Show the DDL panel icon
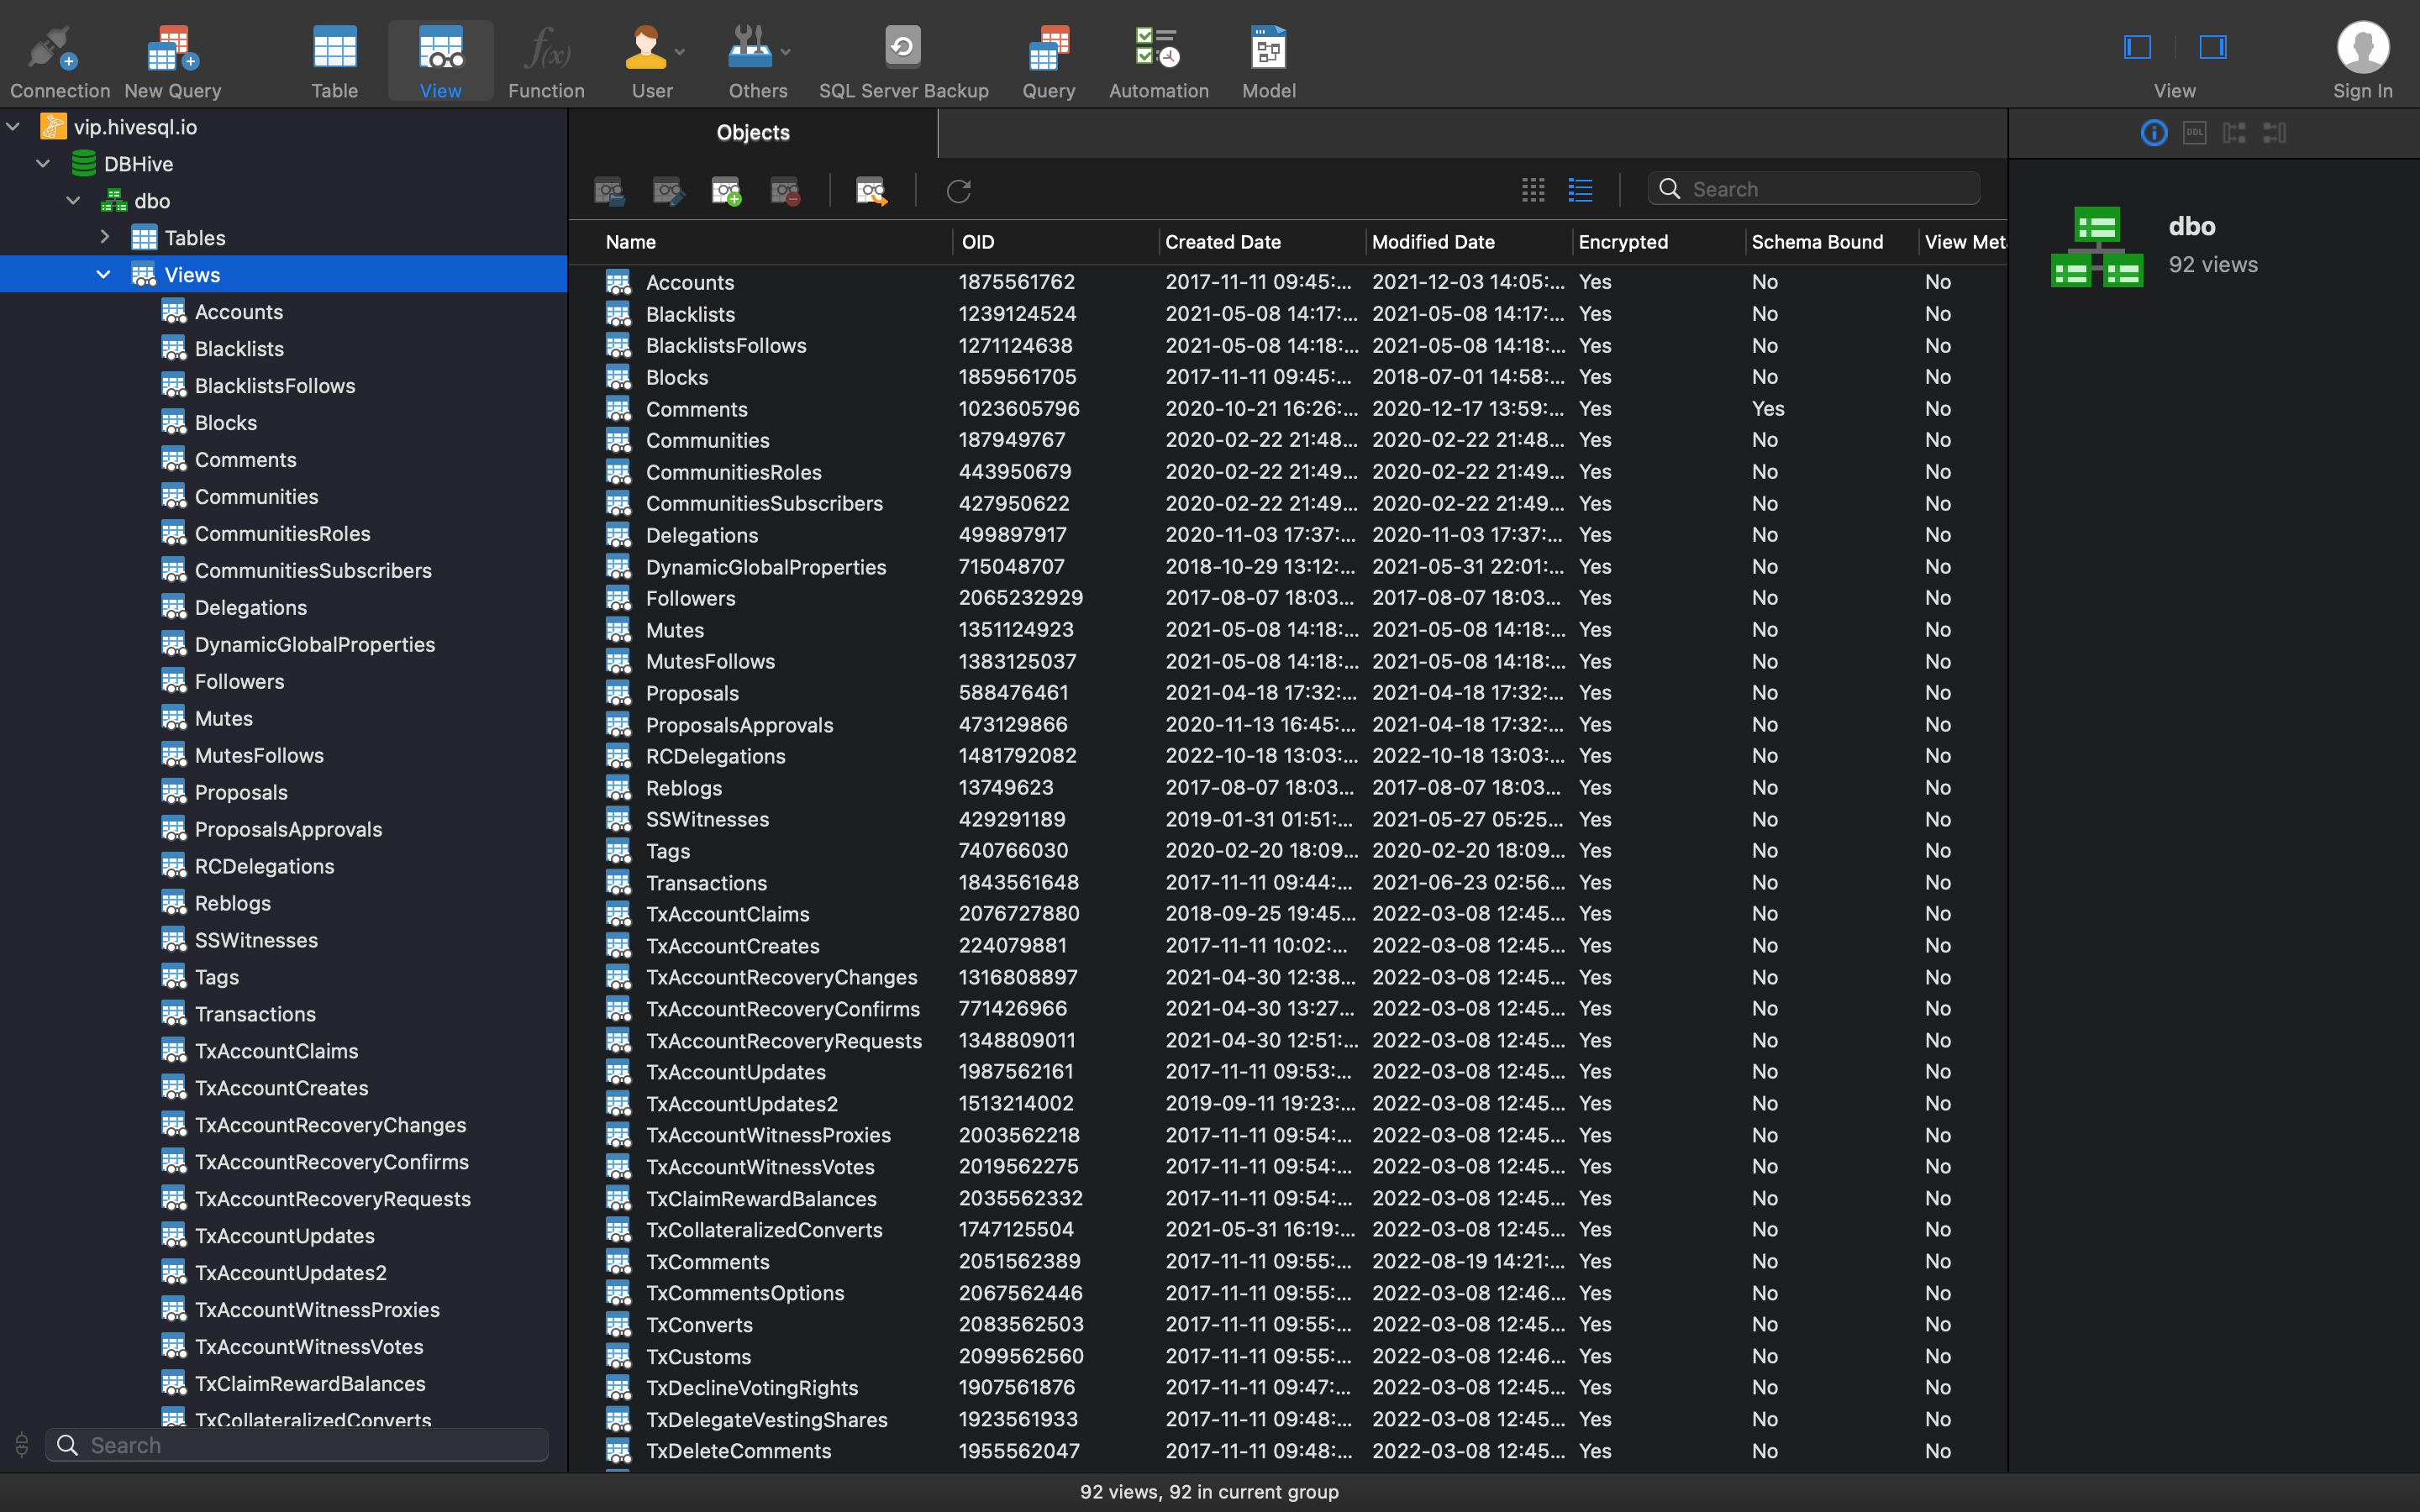The image size is (2420, 1512). pyautogui.click(x=2194, y=132)
